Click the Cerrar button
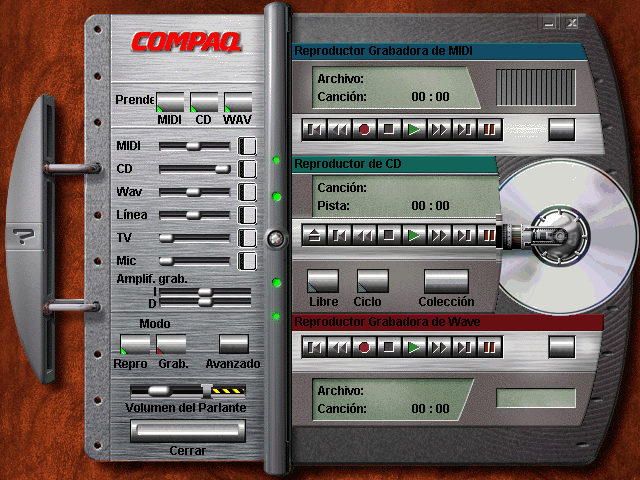640x480 pixels. point(187,431)
